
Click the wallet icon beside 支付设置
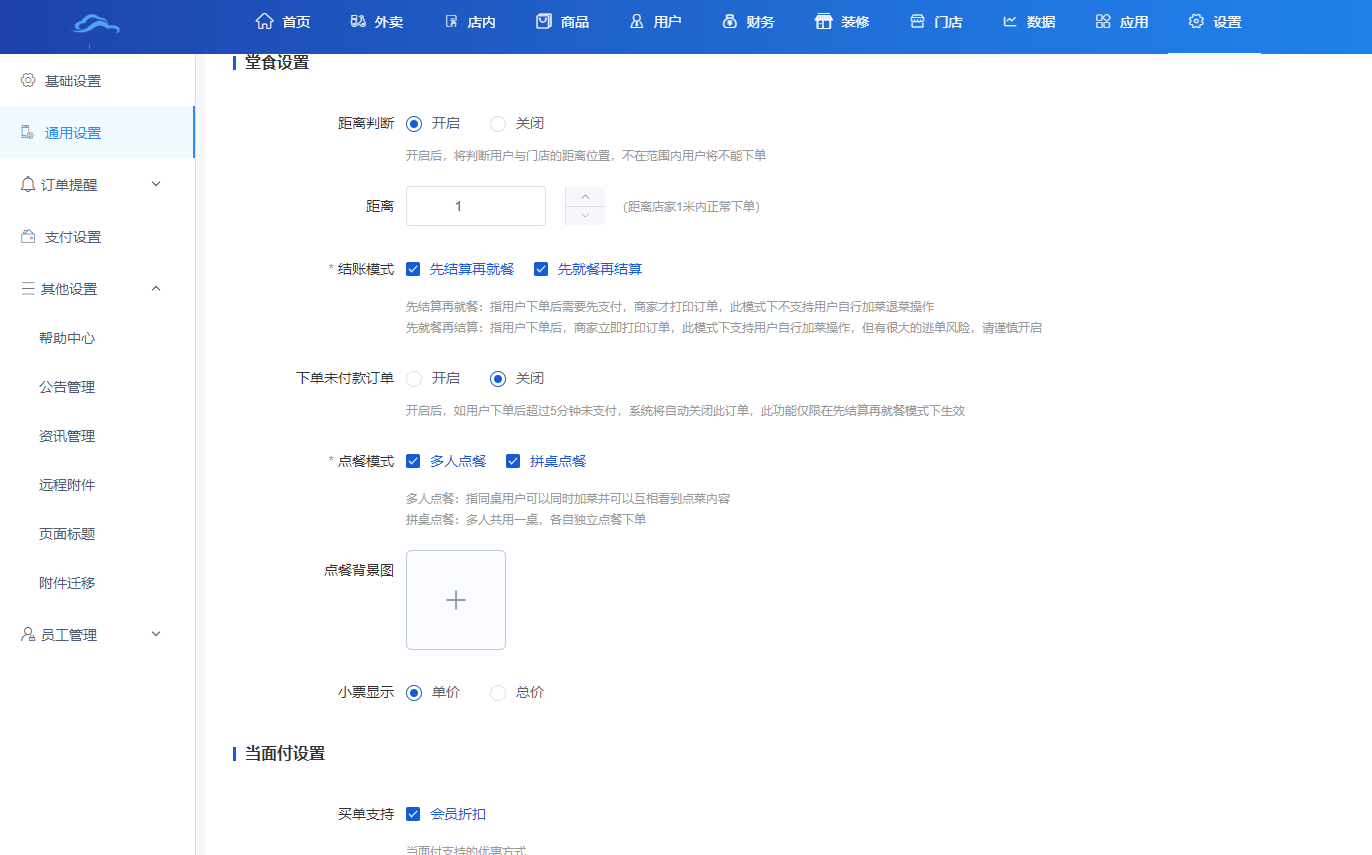28,236
